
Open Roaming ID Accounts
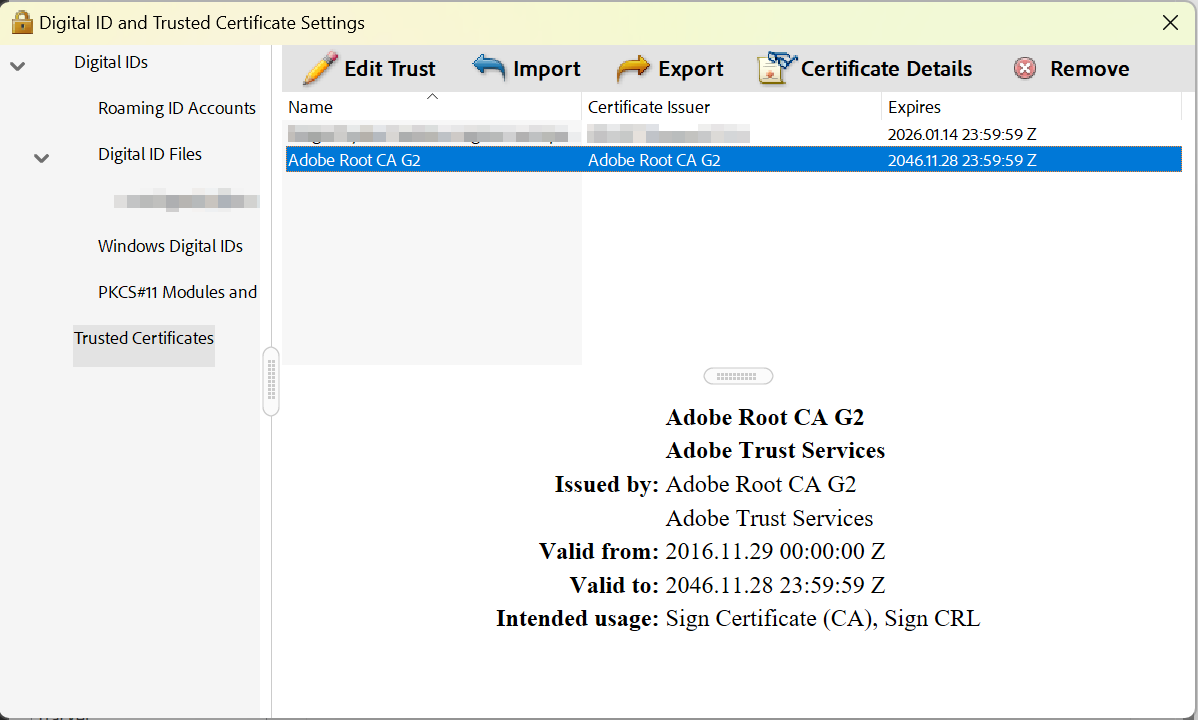coord(176,108)
